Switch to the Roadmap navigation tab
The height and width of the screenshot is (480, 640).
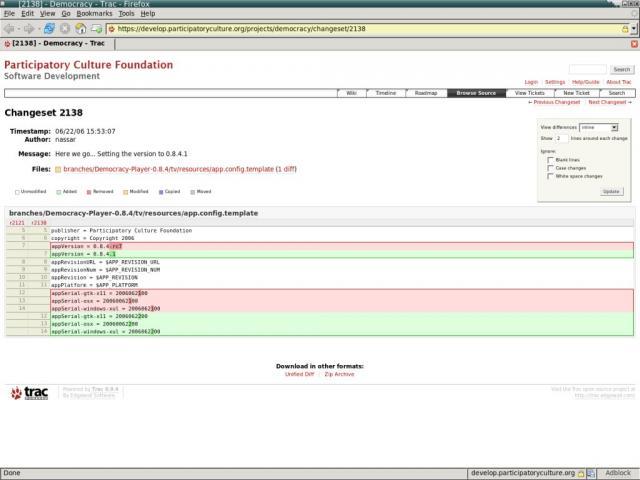pyautogui.click(x=426, y=93)
